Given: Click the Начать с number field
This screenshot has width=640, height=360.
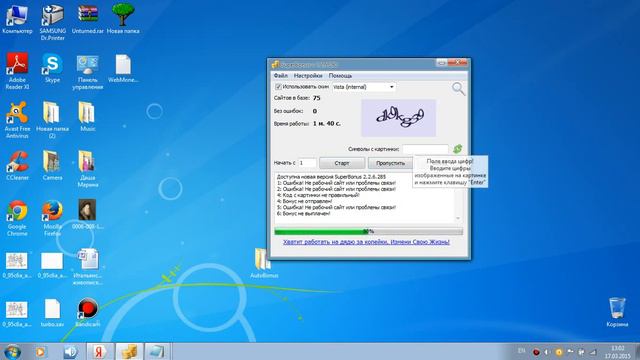Looking at the screenshot, I should tap(307, 163).
